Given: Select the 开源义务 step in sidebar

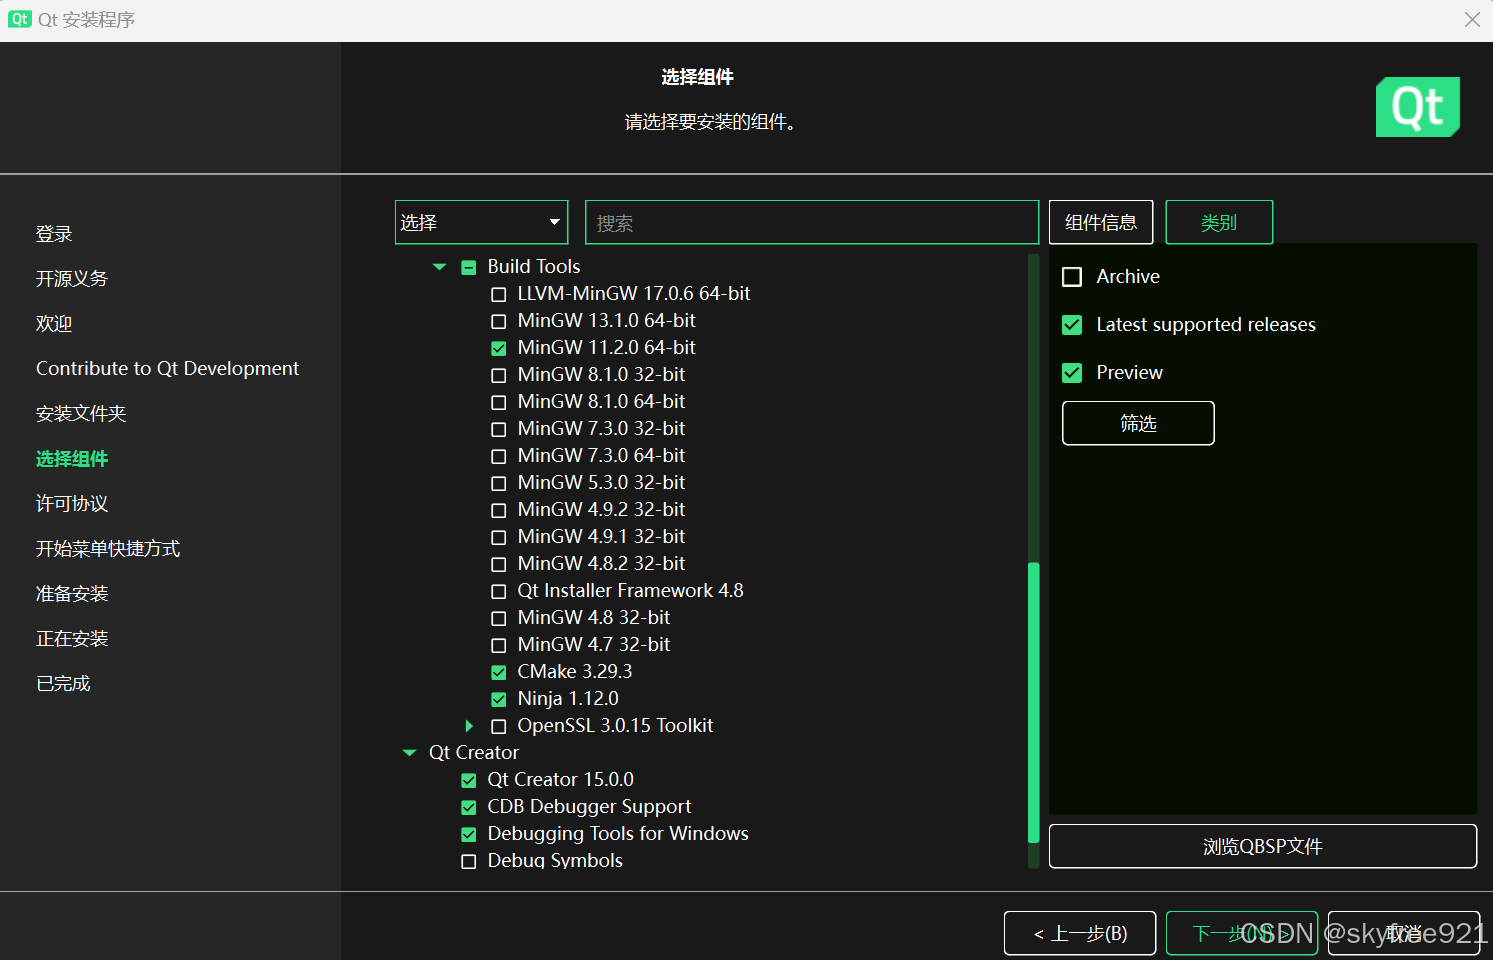Looking at the screenshot, I should click(72, 279).
